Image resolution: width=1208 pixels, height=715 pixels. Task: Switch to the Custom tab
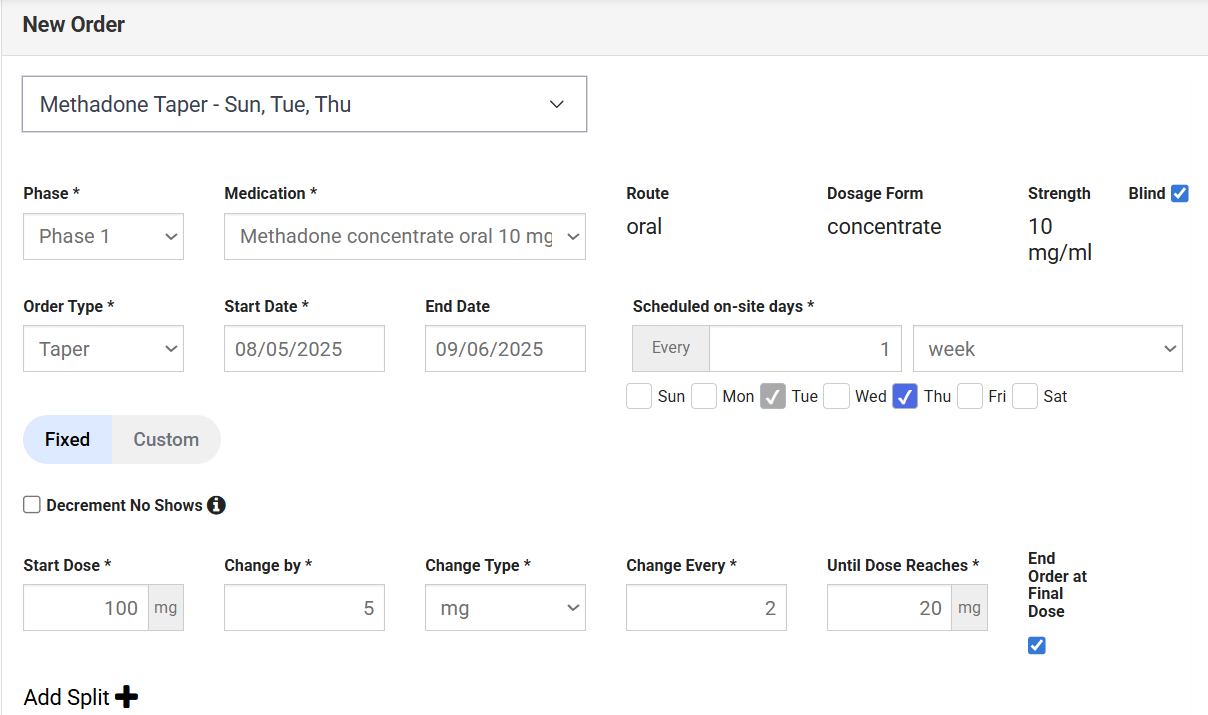(x=166, y=440)
